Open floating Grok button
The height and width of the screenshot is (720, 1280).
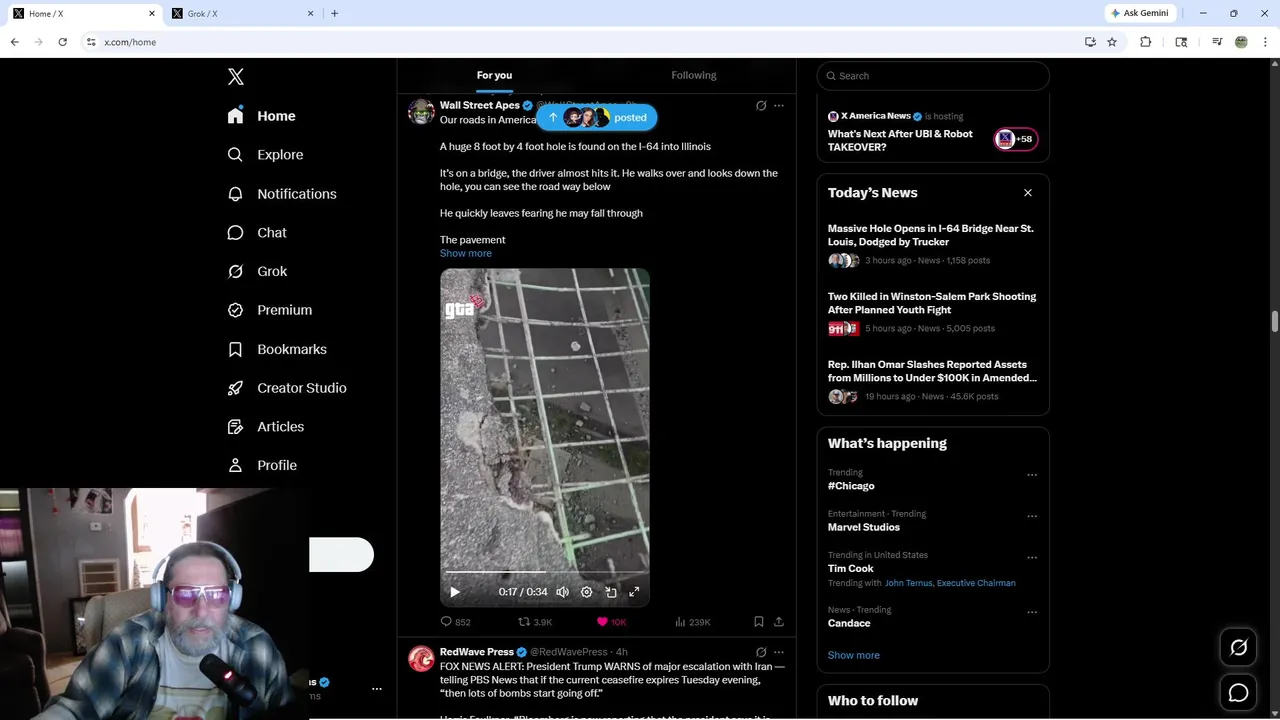tap(1238, 648)
